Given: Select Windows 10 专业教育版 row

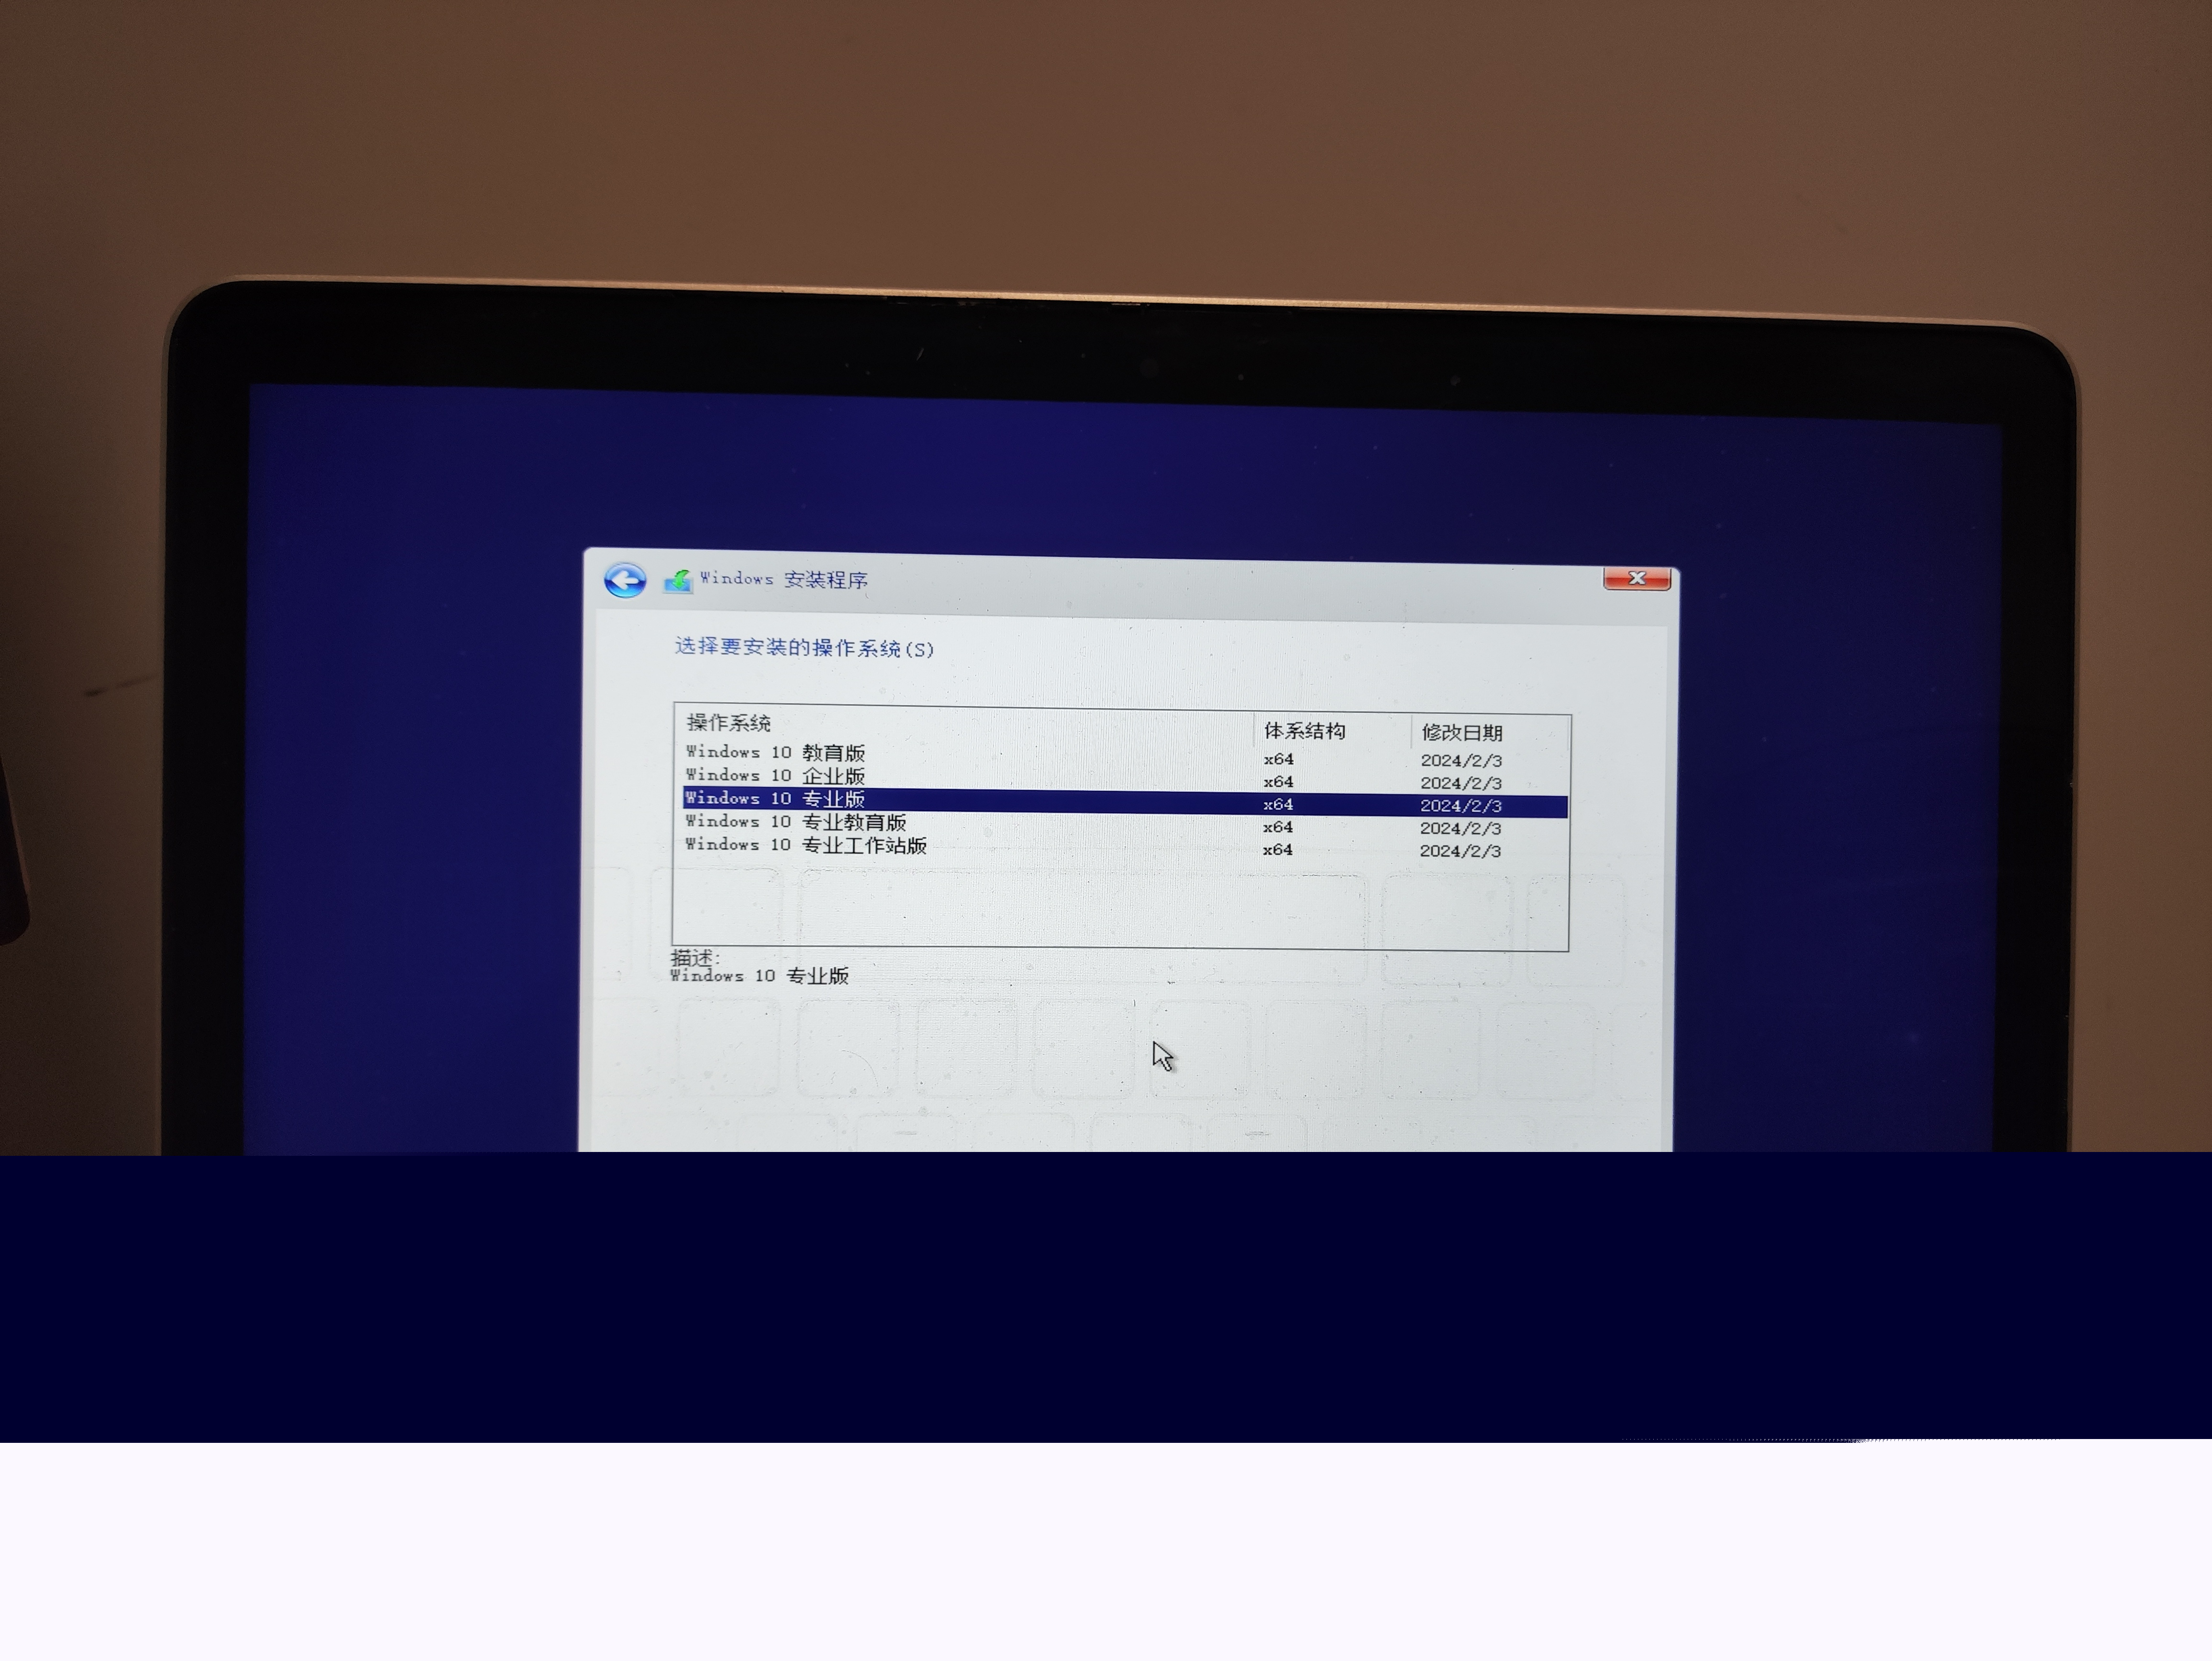Looking at the screenshot, I should pyautogui.click(x=1126, y=825).
